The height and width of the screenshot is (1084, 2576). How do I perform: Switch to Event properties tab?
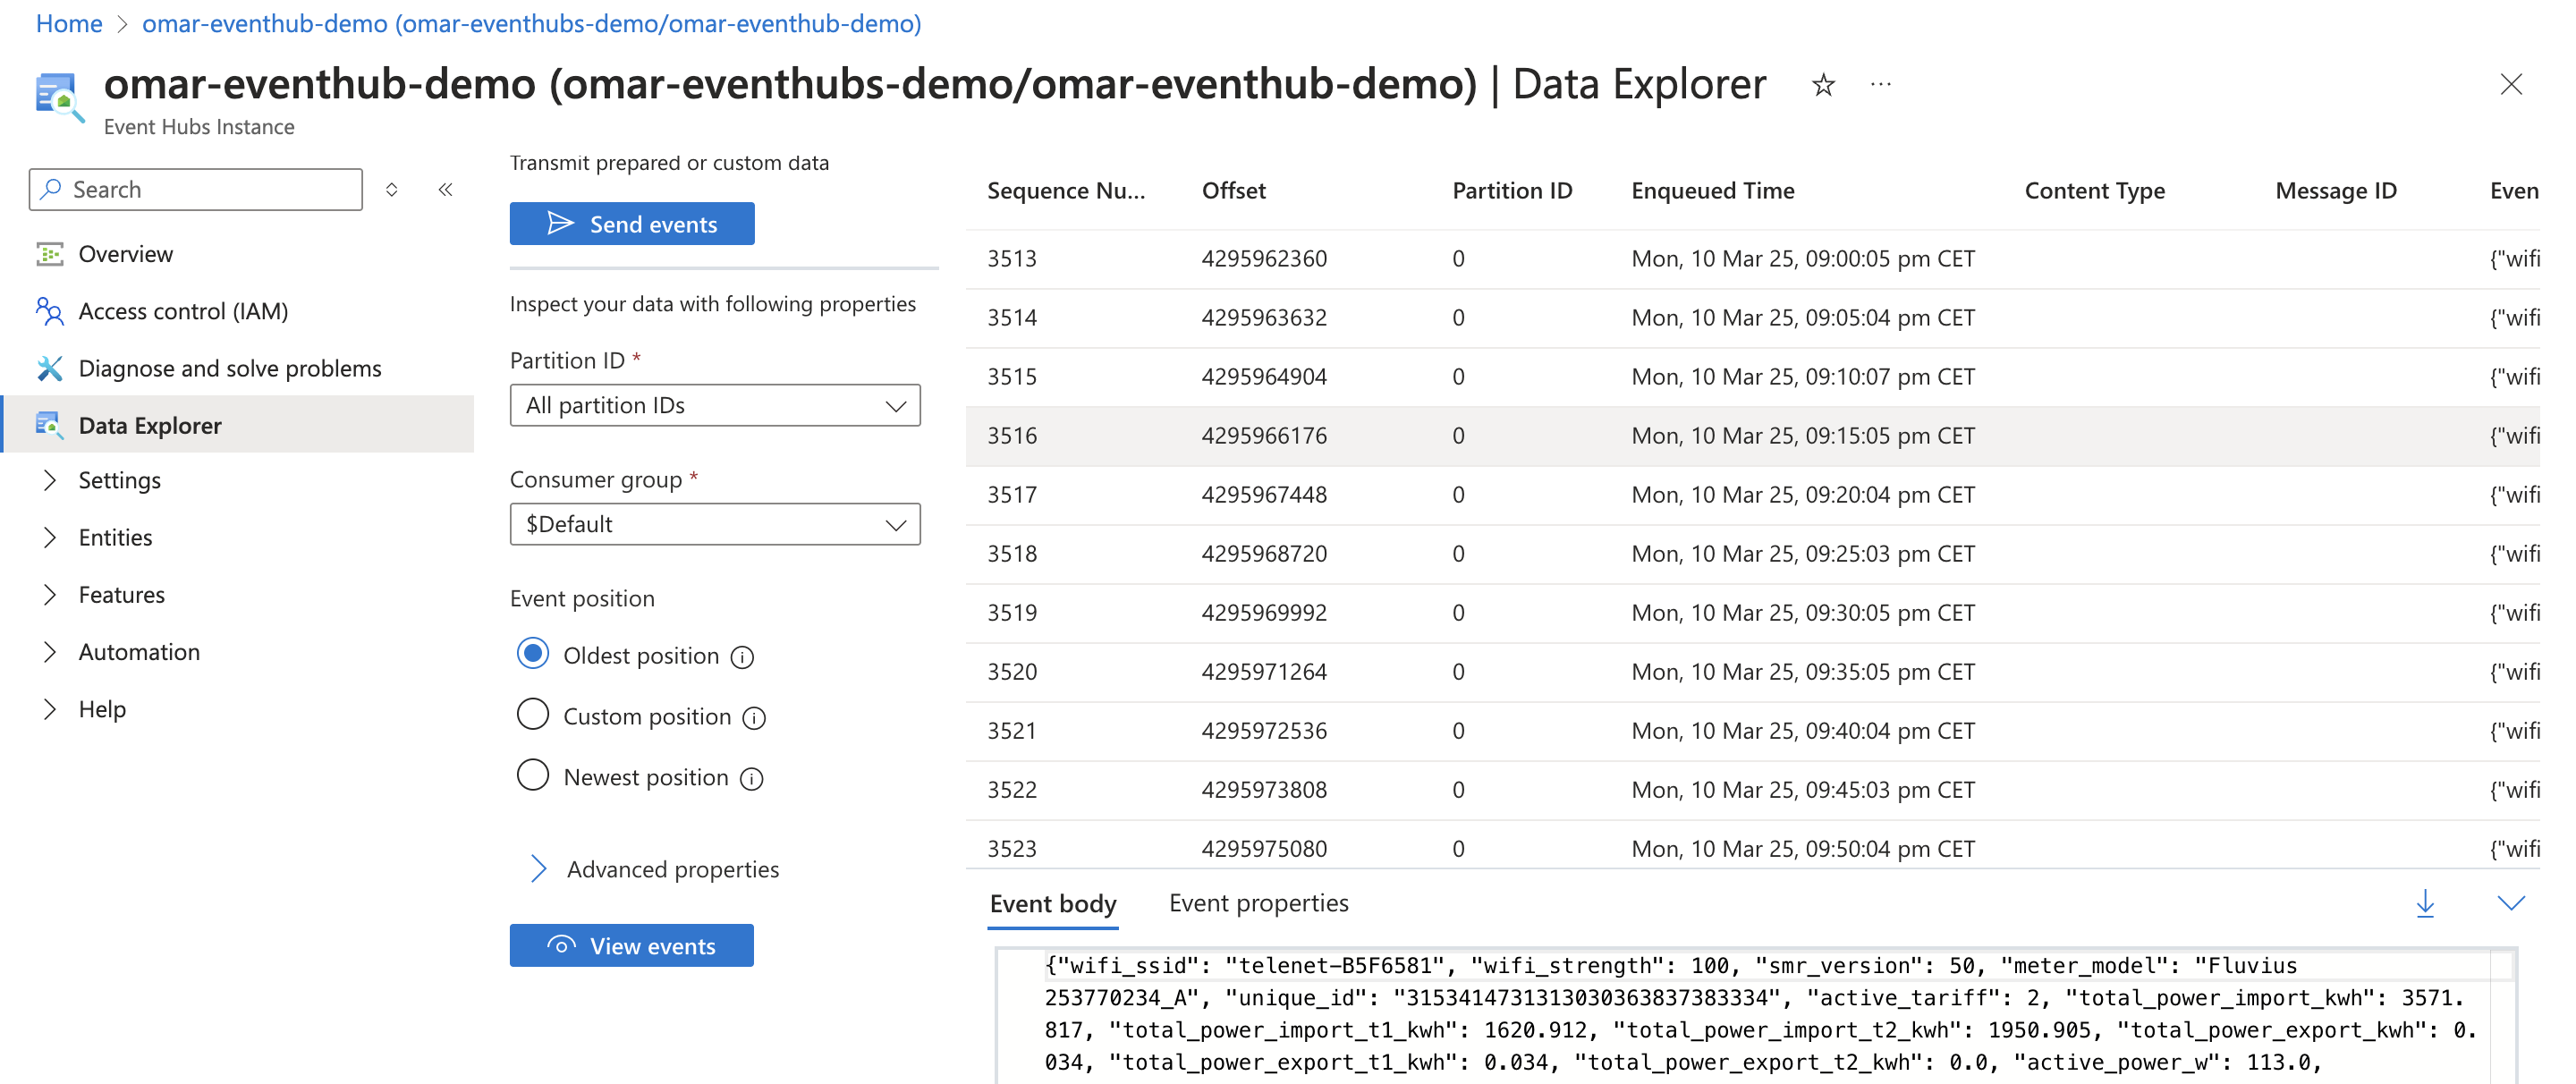1258,903
